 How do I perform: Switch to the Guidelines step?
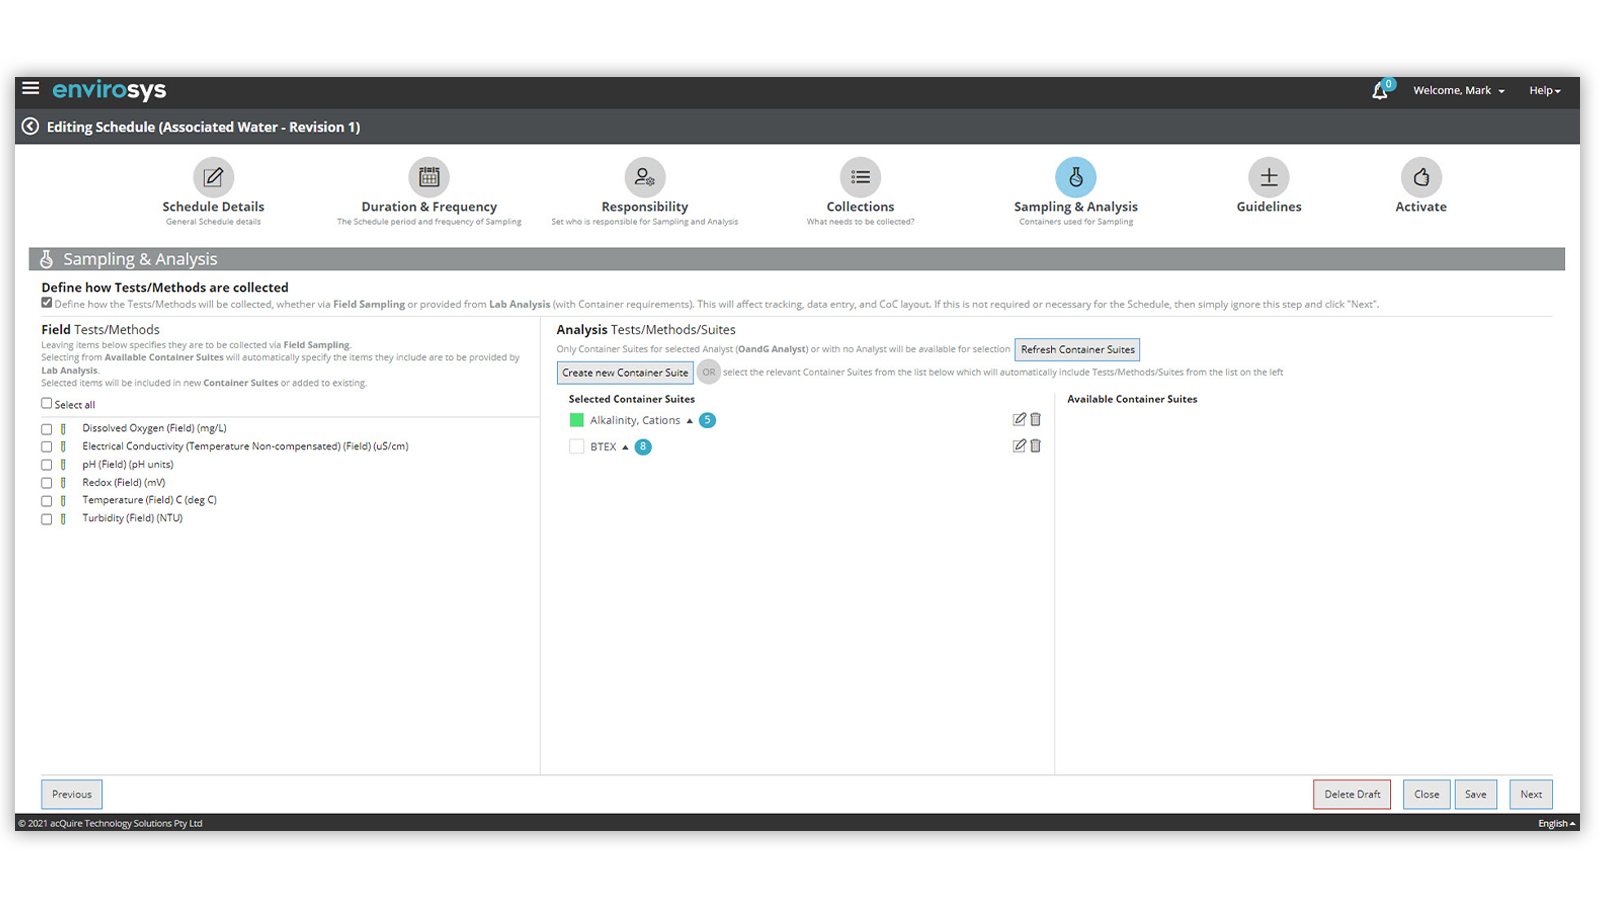coord(1268,178)
